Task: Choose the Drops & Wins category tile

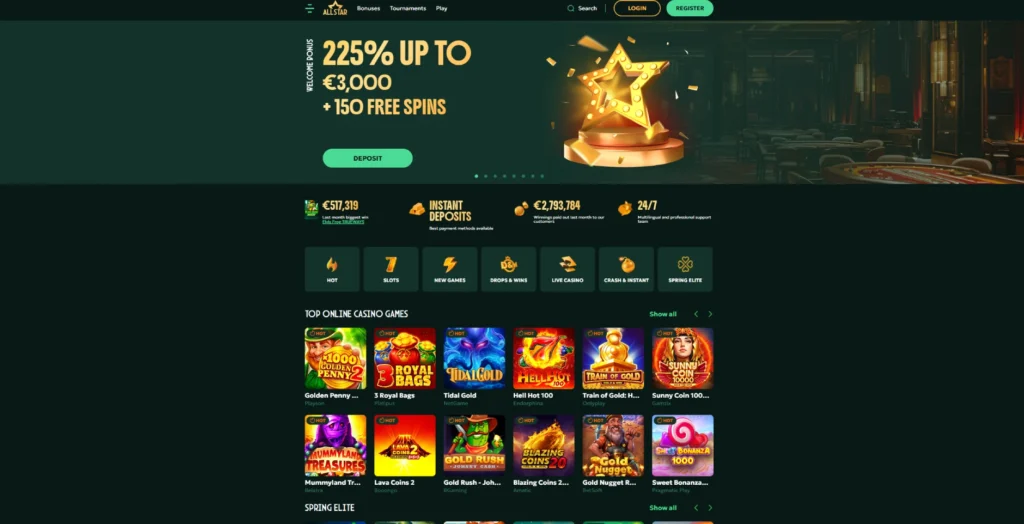Action: coord(509,269)
